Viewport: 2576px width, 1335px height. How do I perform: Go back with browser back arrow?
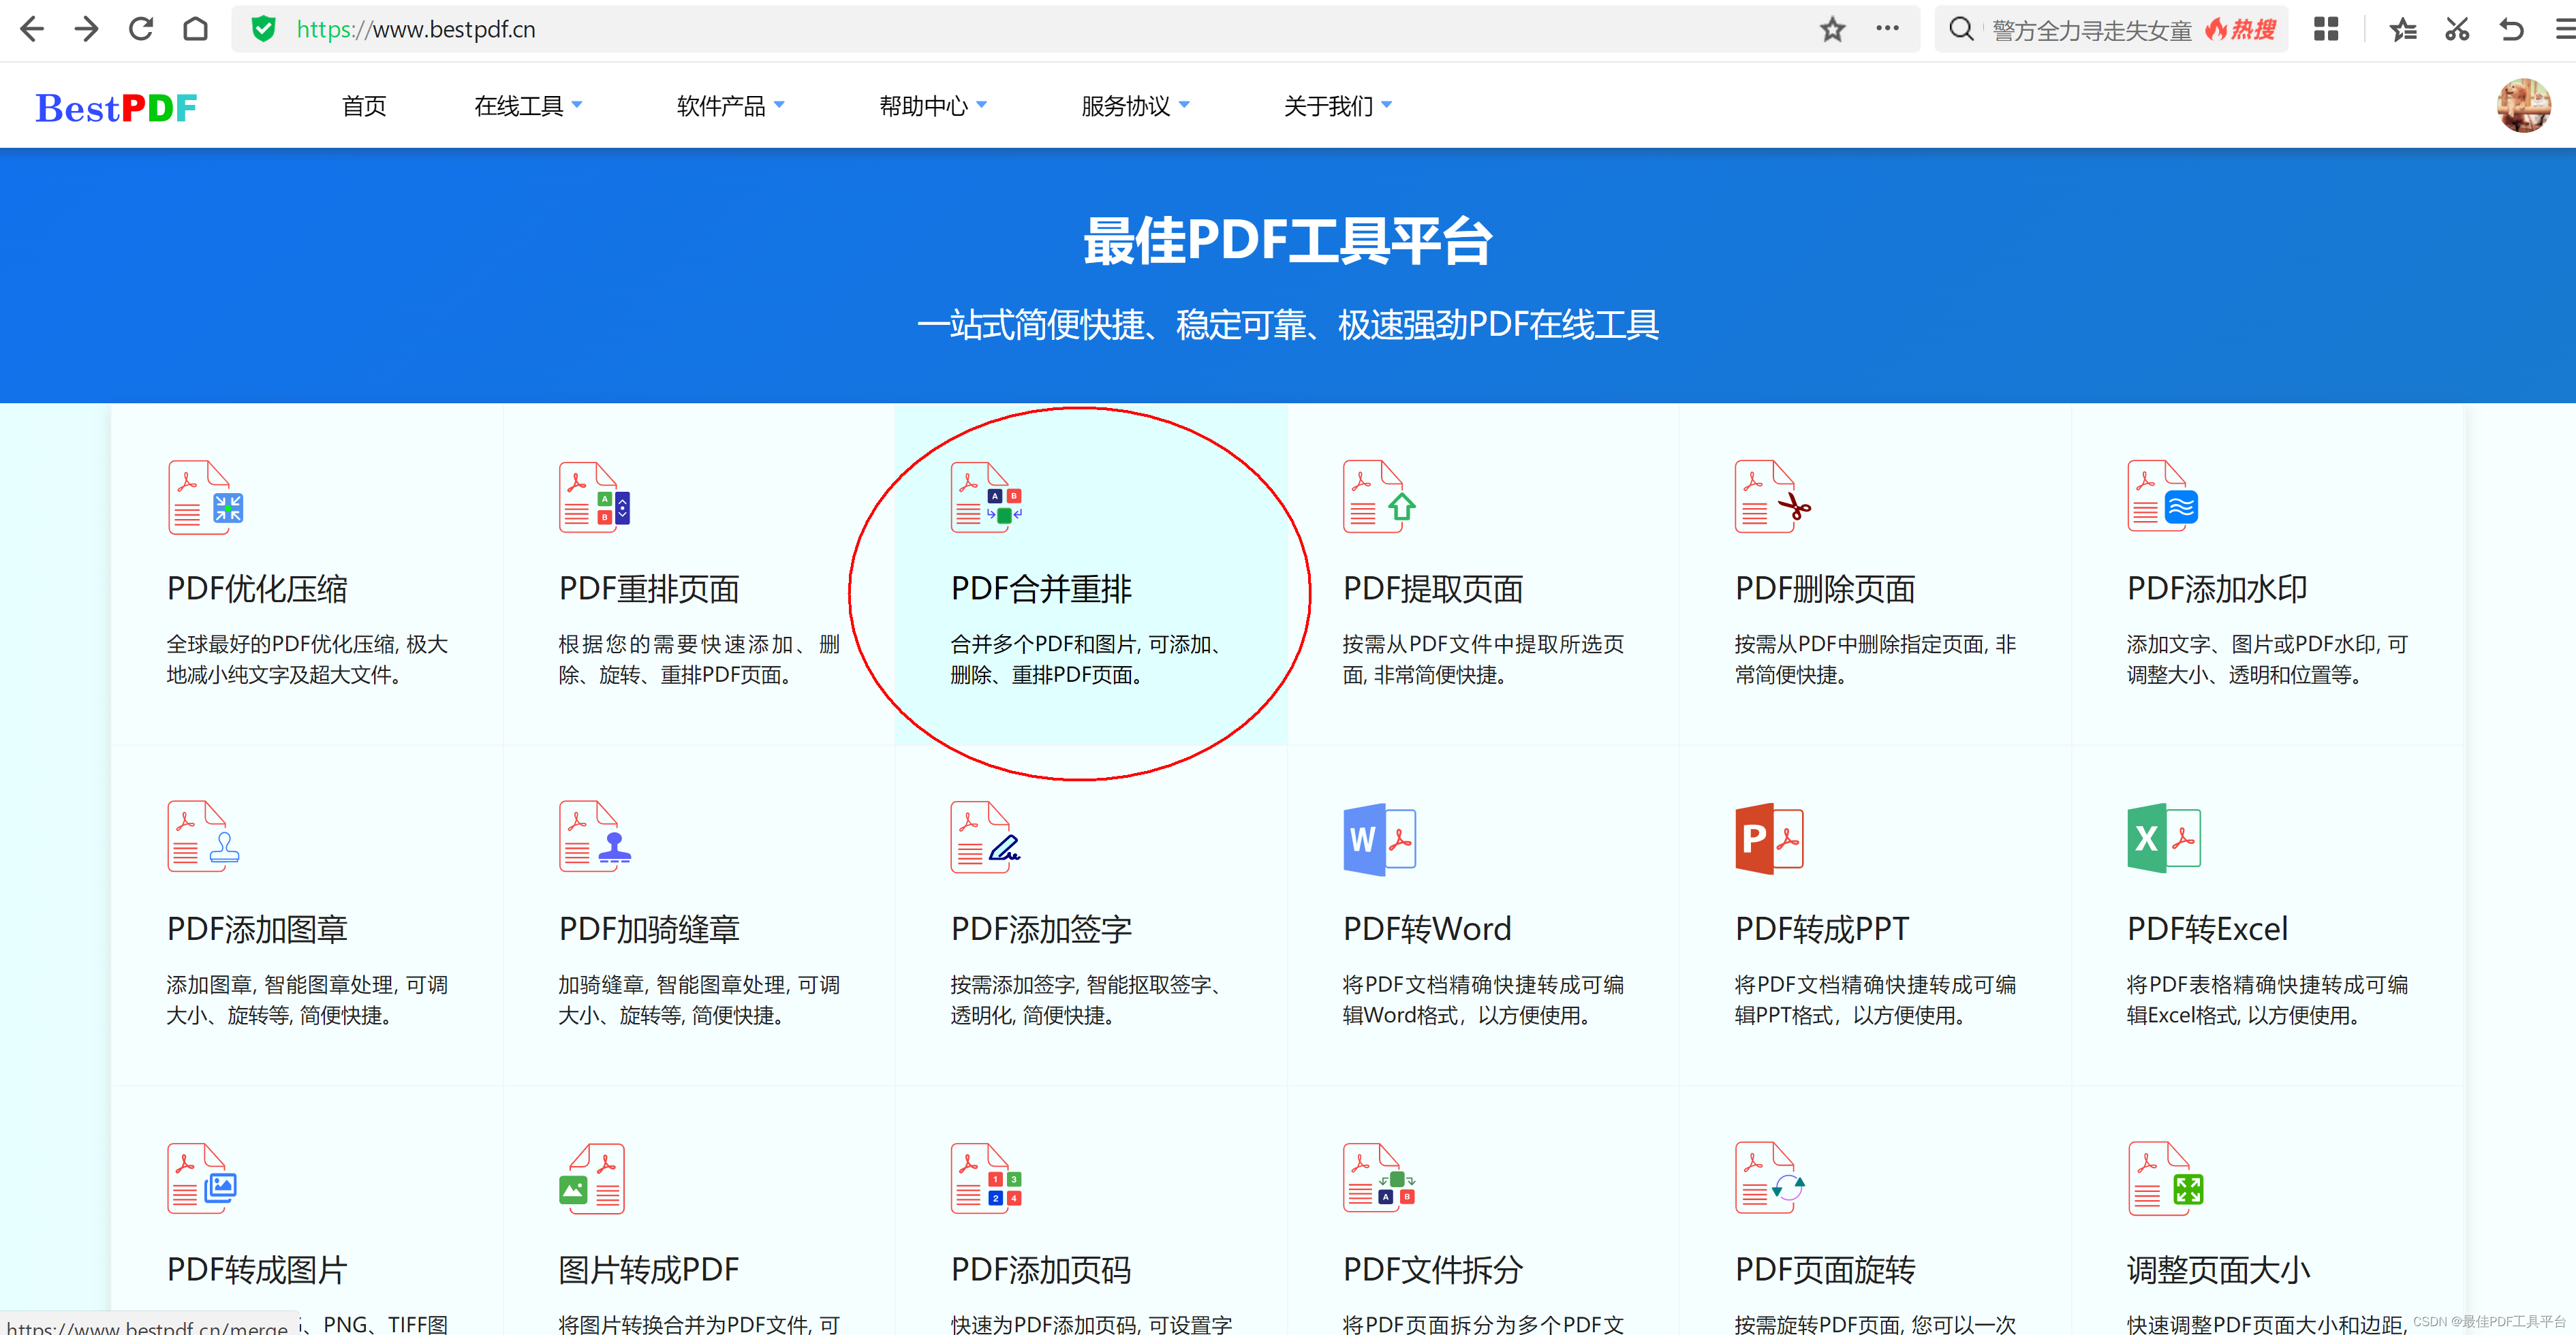tap(32, 29)
